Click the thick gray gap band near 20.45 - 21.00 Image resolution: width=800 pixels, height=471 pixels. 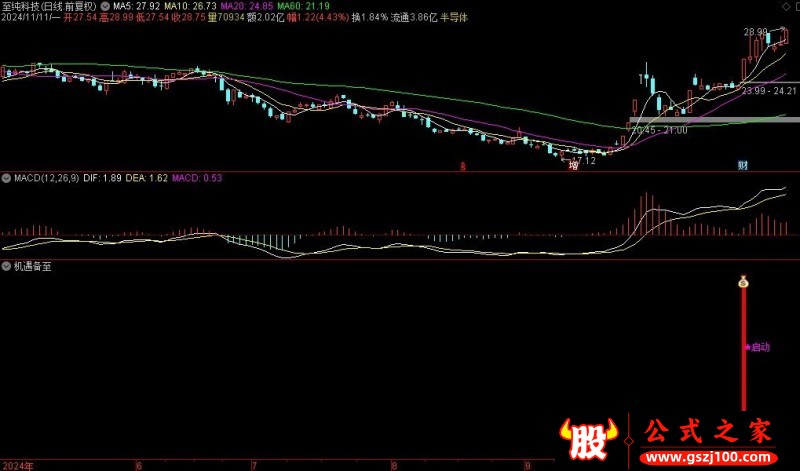(x=714, y=121)
